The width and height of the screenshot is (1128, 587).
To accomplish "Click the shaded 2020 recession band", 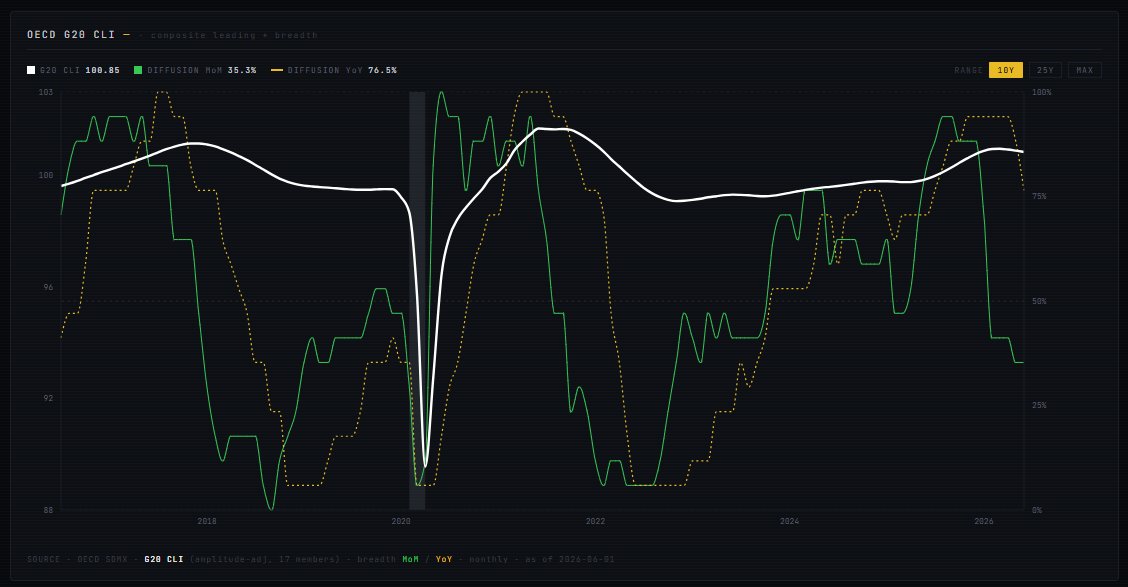I will point(417,301).
